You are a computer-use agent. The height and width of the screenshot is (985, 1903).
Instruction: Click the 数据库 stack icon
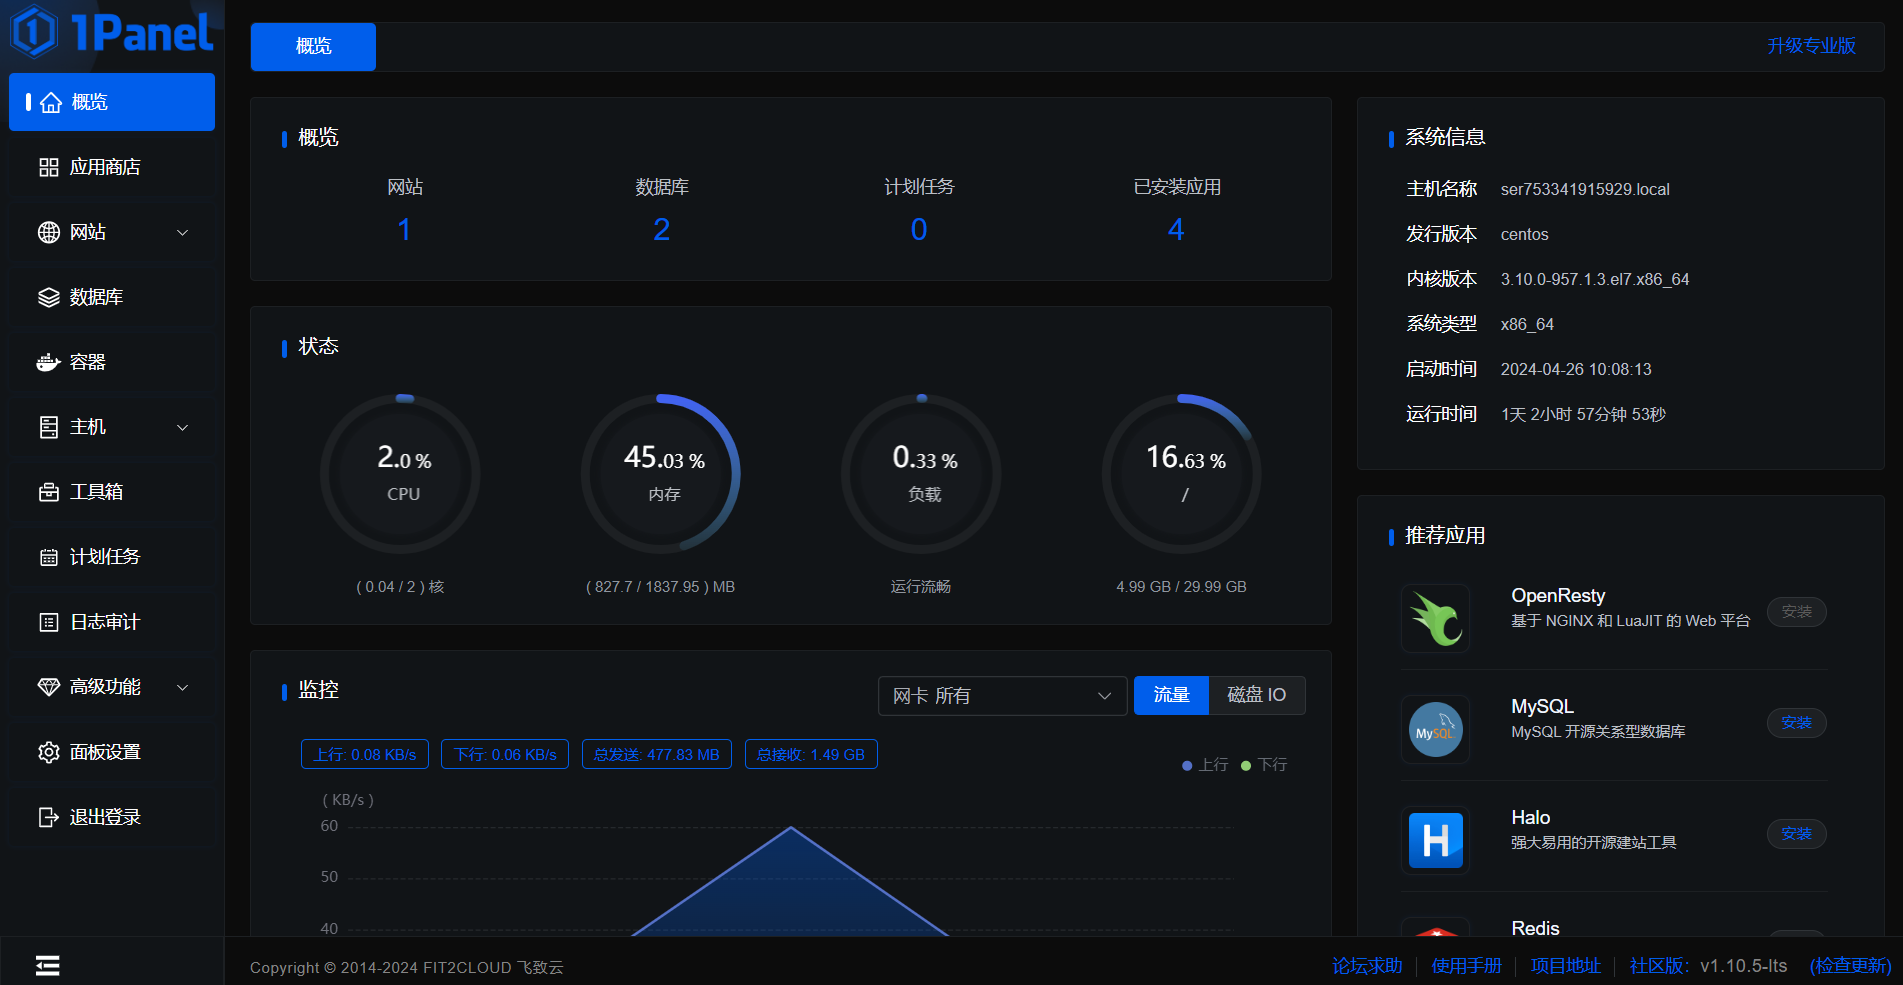48,297
